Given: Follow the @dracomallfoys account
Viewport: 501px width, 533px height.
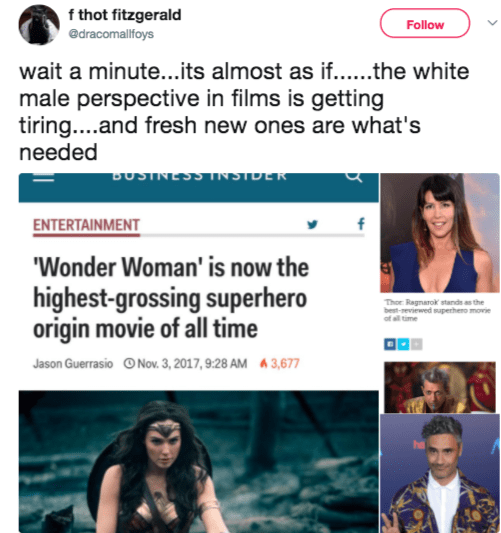Looking at the screenshot, I should pyautogui.click(x=425, y=23).
